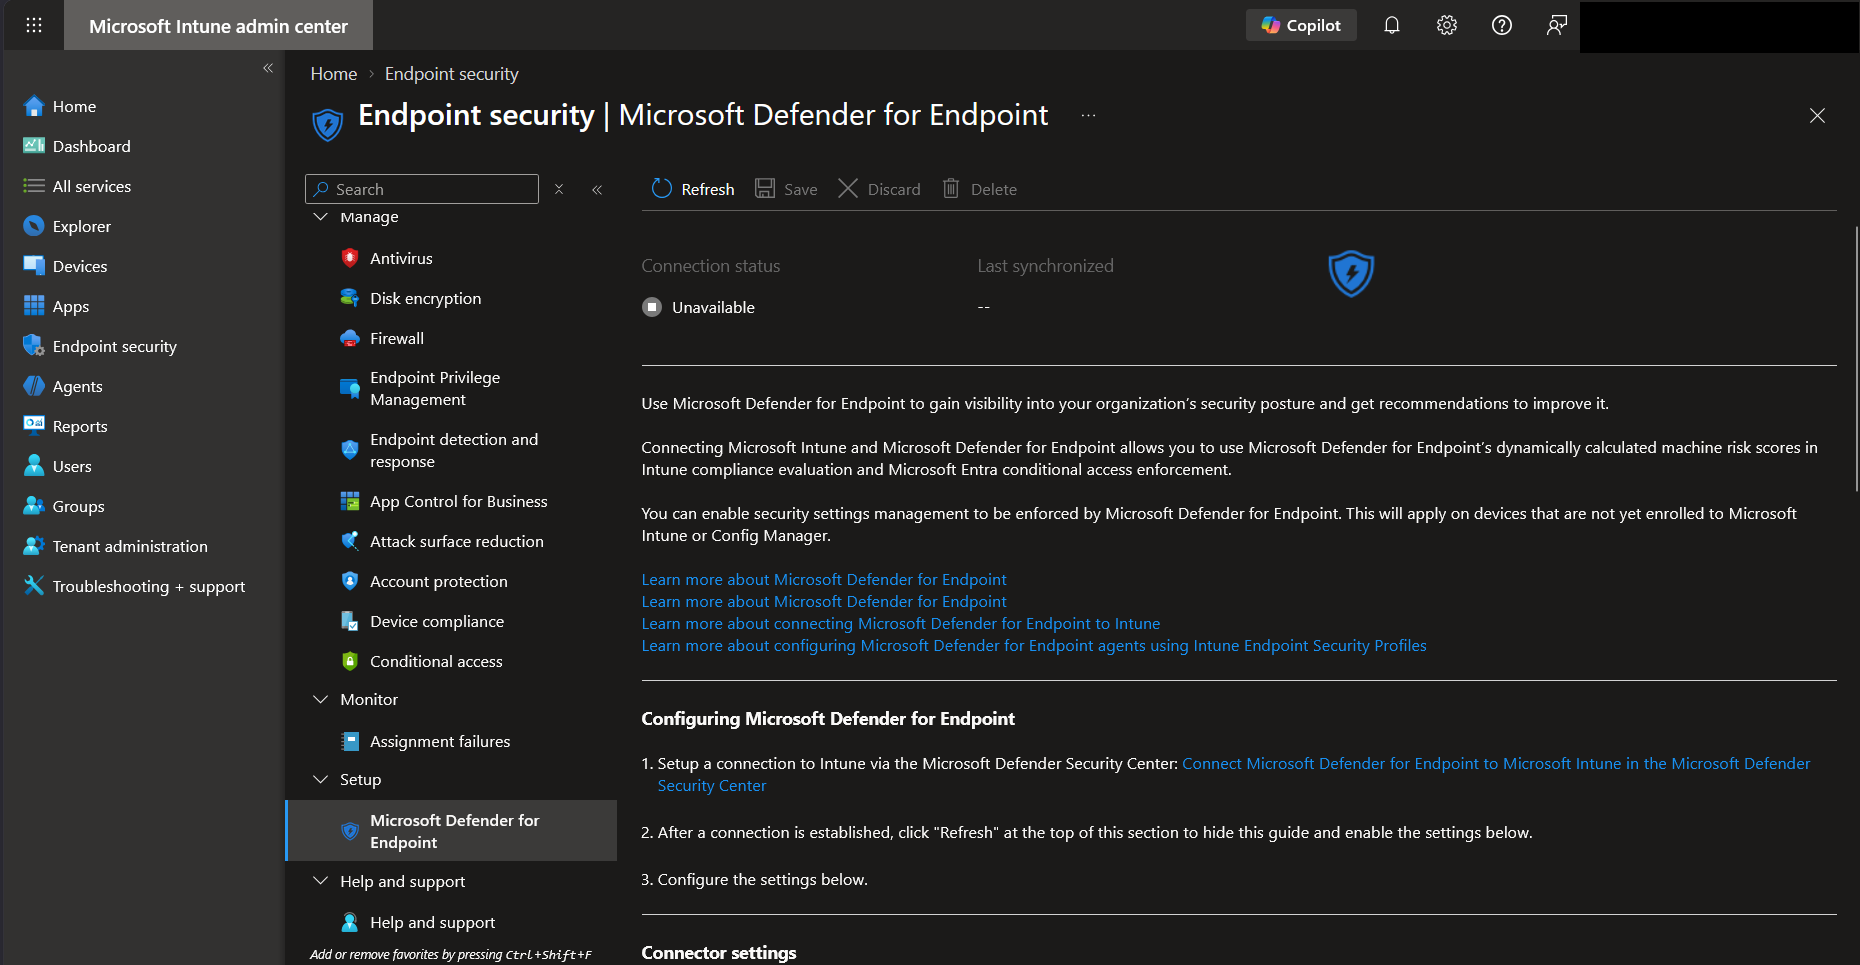This screenshot has height=965, width=1860.
Task: Click the Discard toolbar button
Action: (x=879, y=189)
